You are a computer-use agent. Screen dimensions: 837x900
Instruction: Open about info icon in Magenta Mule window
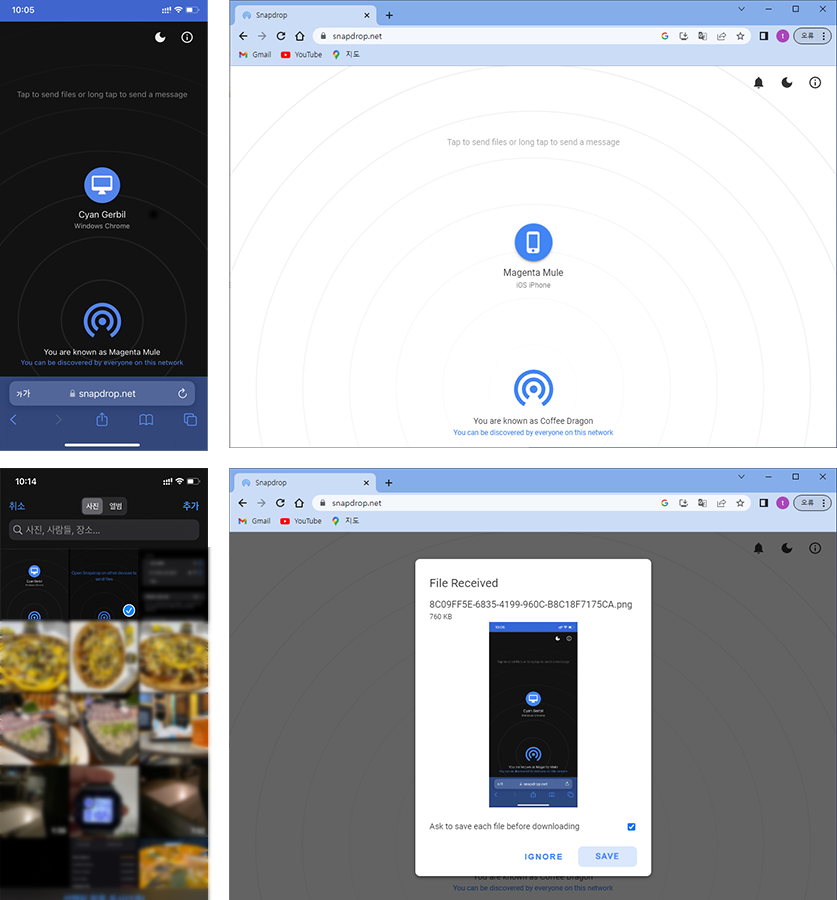815,83
